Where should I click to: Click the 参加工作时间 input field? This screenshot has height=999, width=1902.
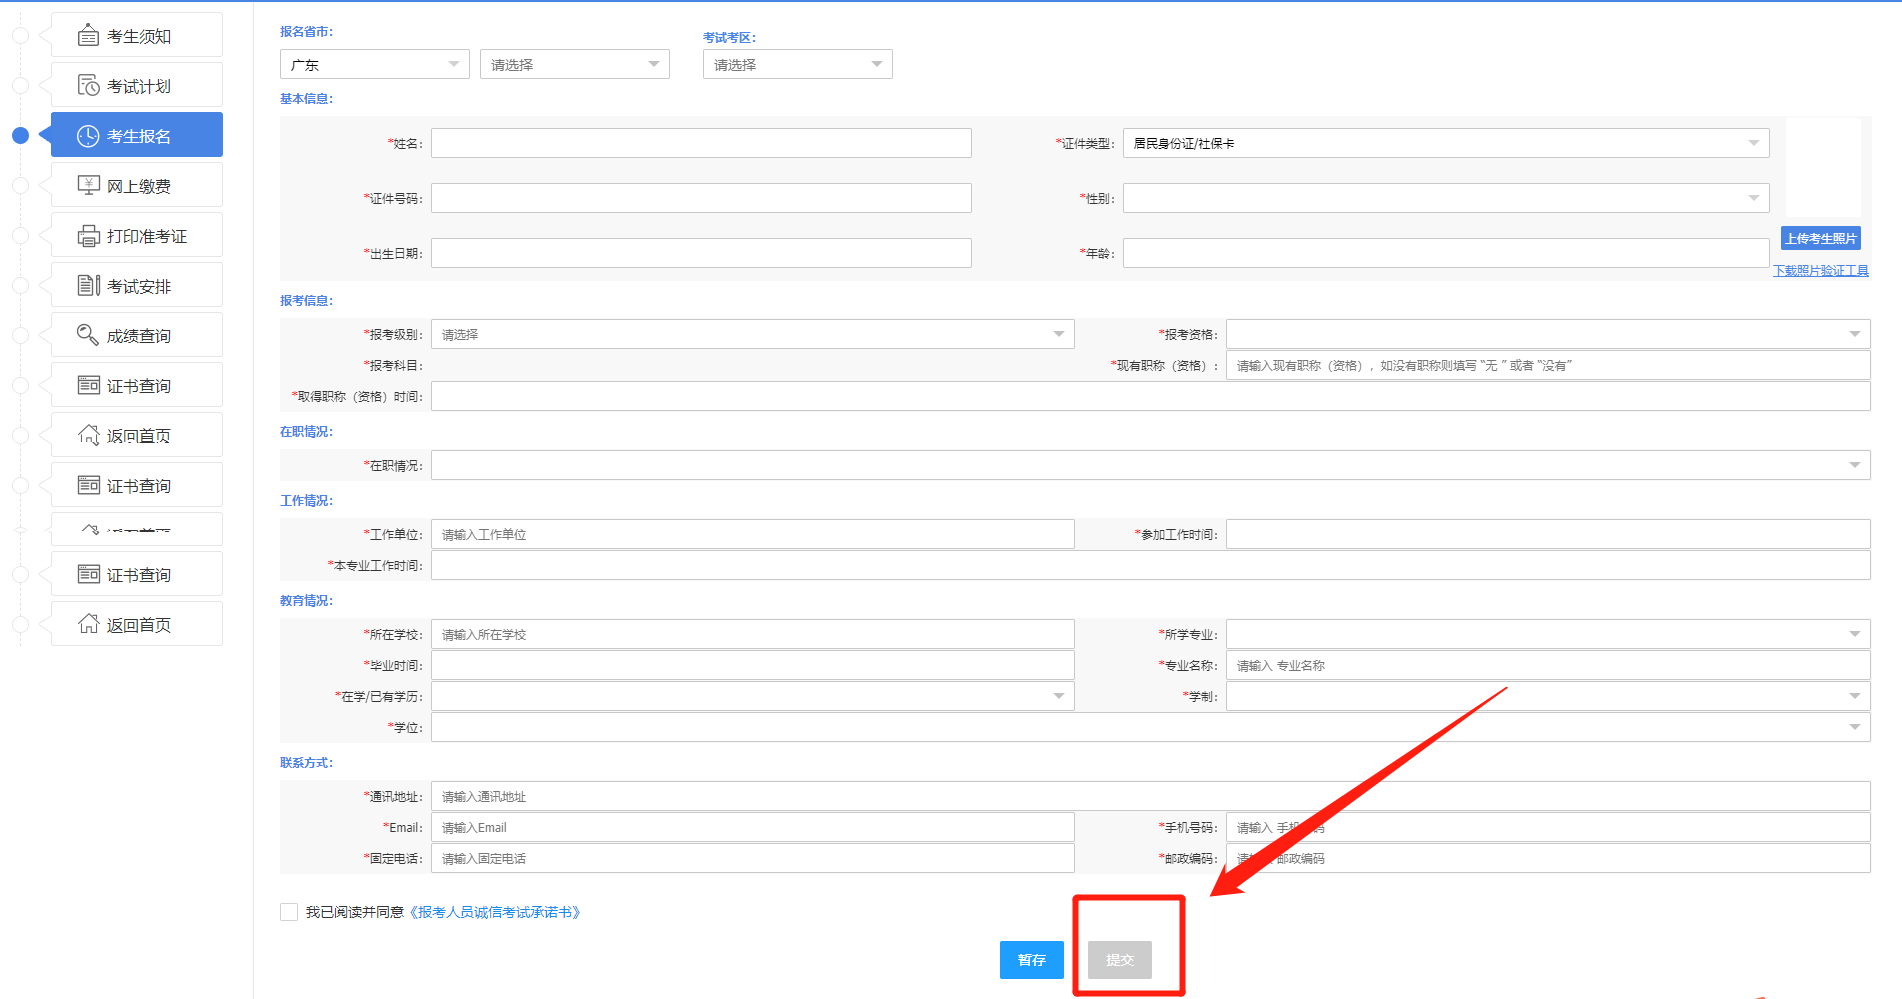pyautogui.click(x=1548, y=534)
